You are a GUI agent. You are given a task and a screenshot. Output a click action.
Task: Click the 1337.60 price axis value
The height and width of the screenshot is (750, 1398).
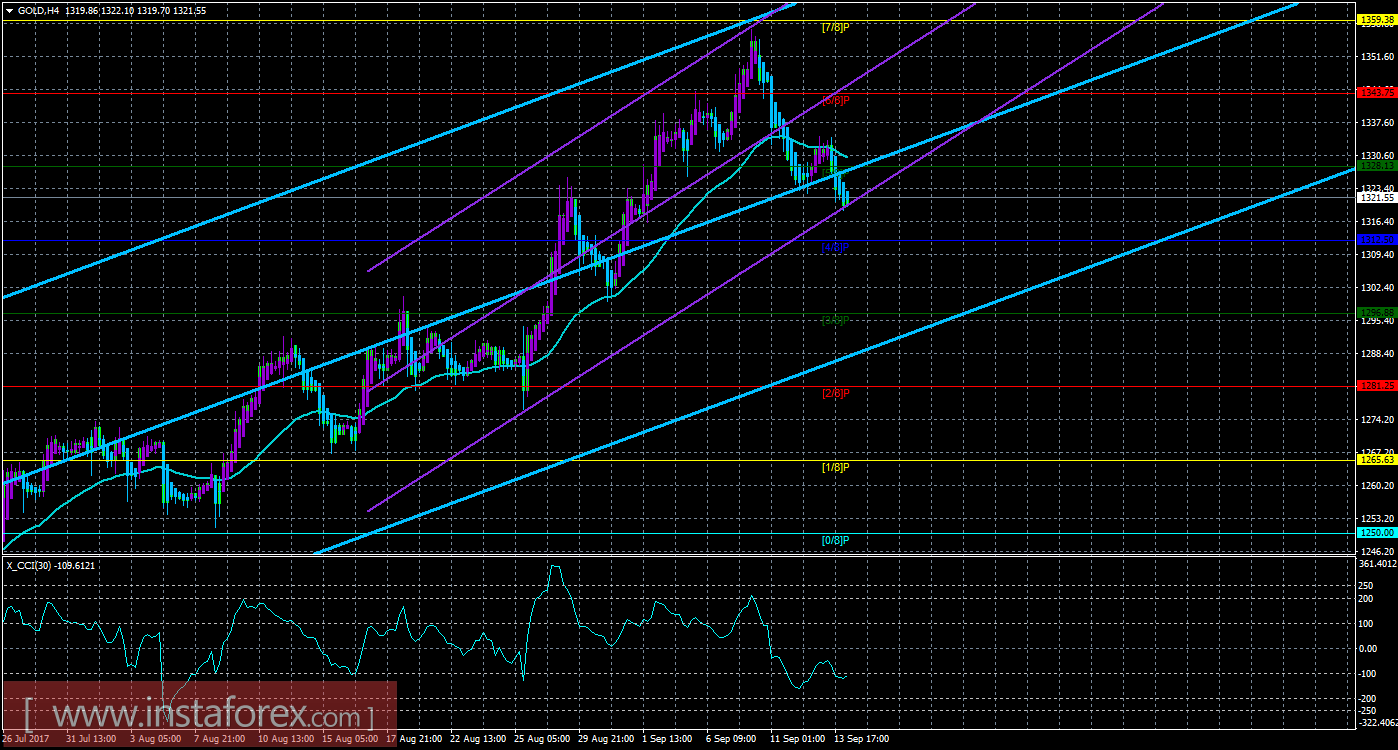pyautogui.click(x=1377, y=123)
